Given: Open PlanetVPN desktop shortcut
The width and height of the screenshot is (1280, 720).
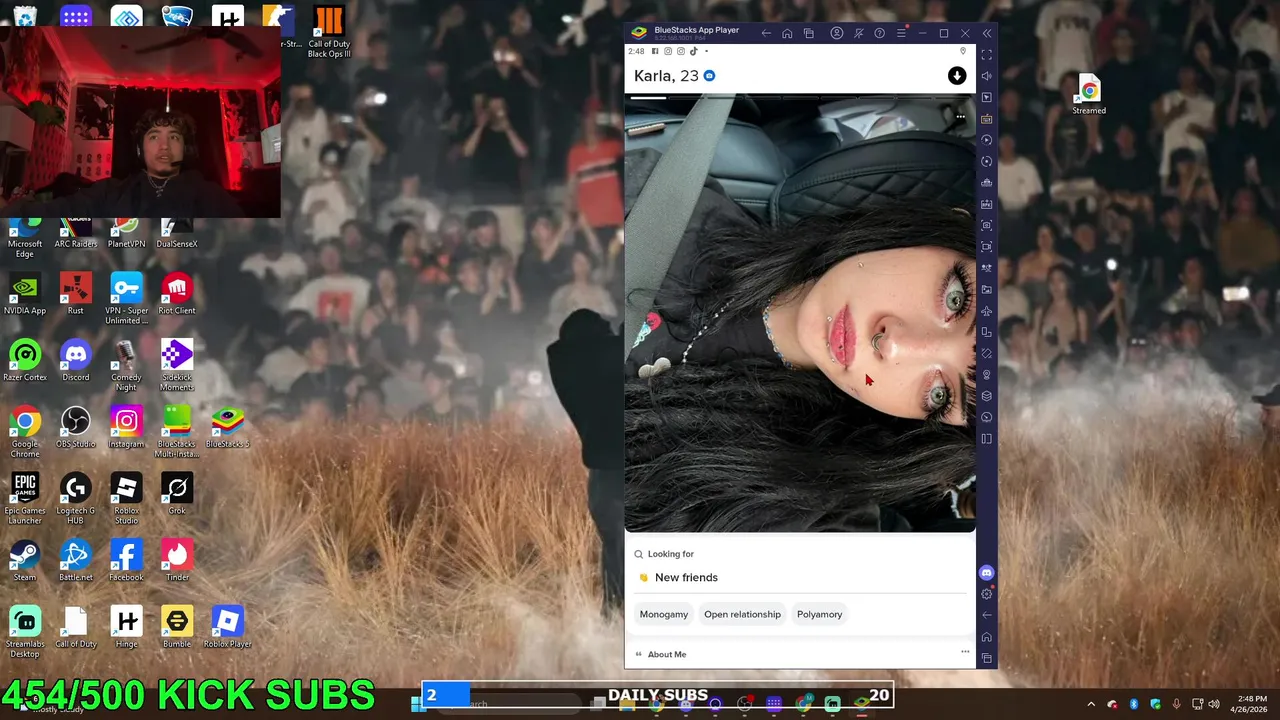Looking at the screenshot, I should (x=126, y=234).
